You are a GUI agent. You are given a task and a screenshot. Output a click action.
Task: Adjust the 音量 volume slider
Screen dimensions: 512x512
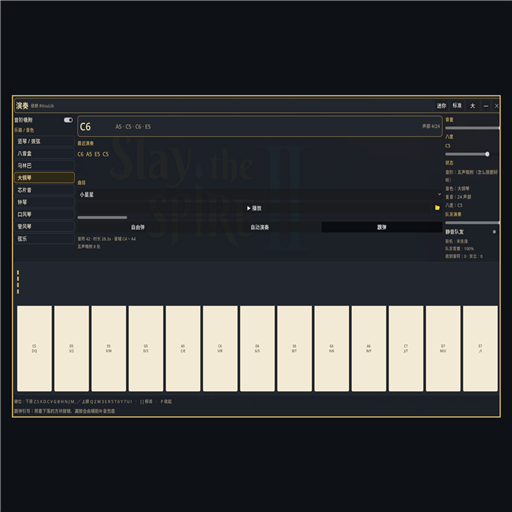point(472,128)
